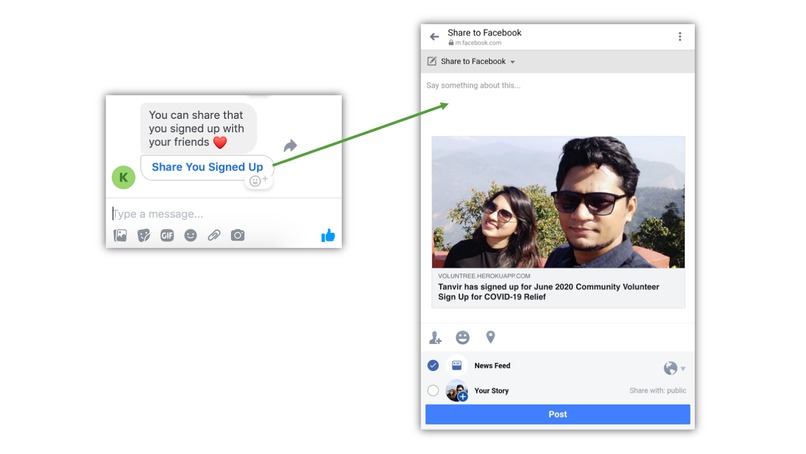Click the Your Story label
Image resolution: width=806 pixels, height=454 pixels.
tap(491, 391)
